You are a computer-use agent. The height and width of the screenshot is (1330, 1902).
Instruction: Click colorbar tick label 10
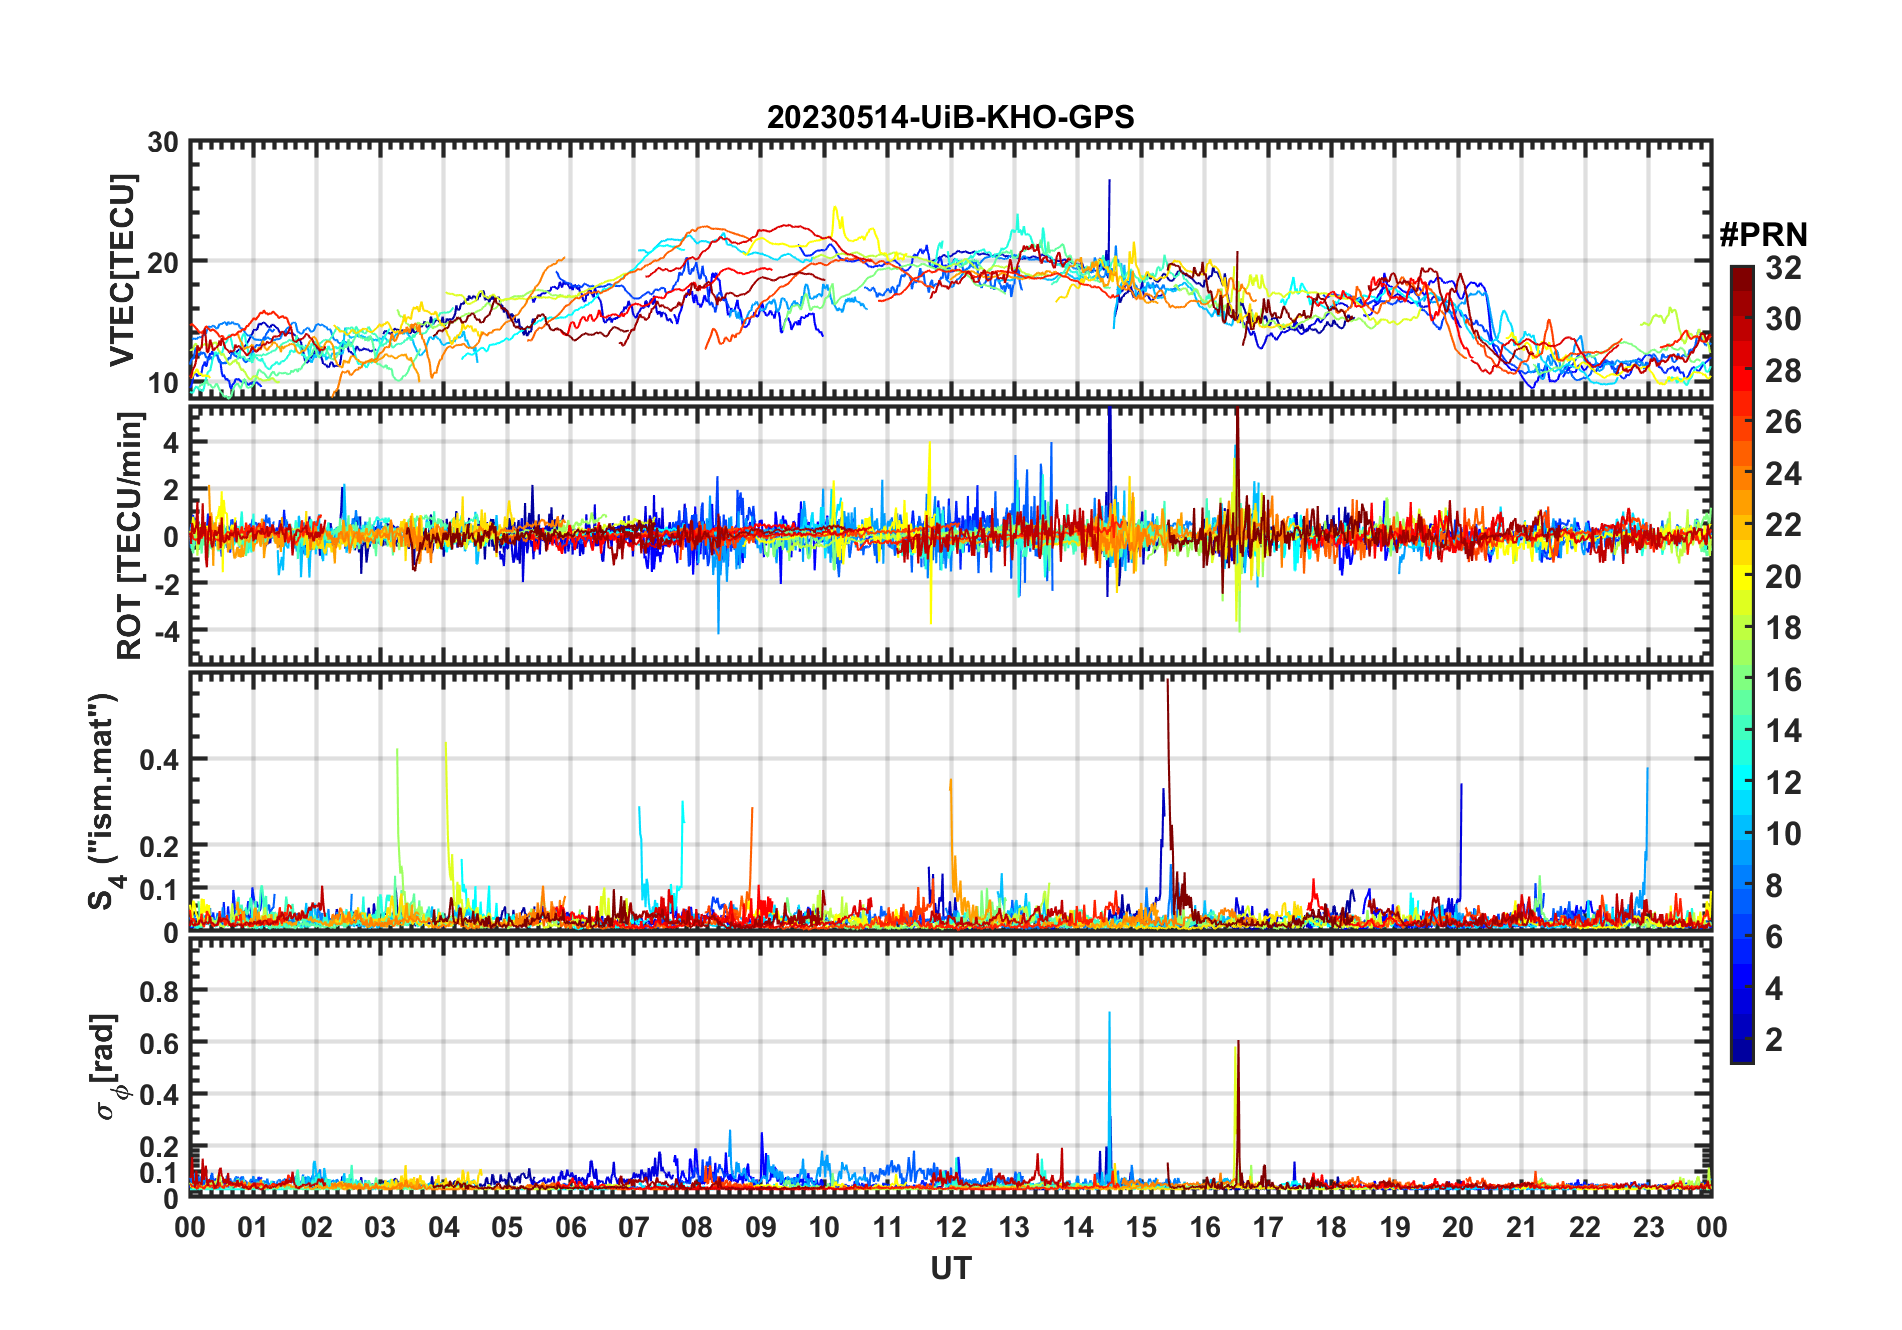tap(1783, 834)
